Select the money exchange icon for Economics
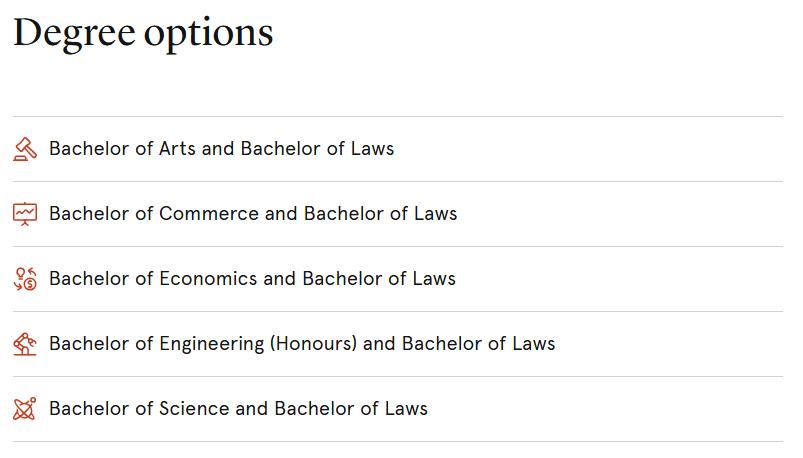The height and width of the screenshot is (458, 803). coord(25,279)
